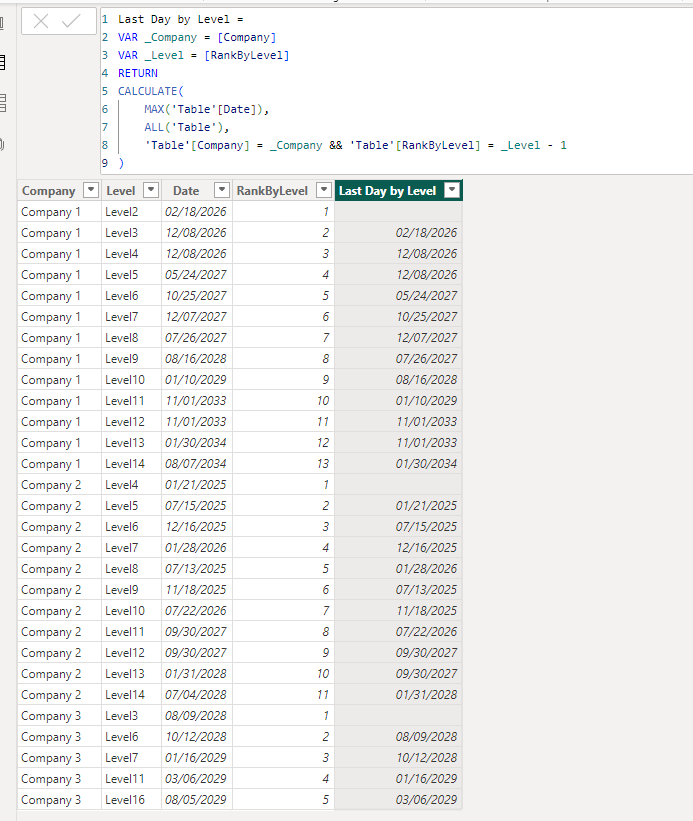Select Last Day cell 08/16/2028 in Level10 row

pyautogui.click(x=399, y=380)
